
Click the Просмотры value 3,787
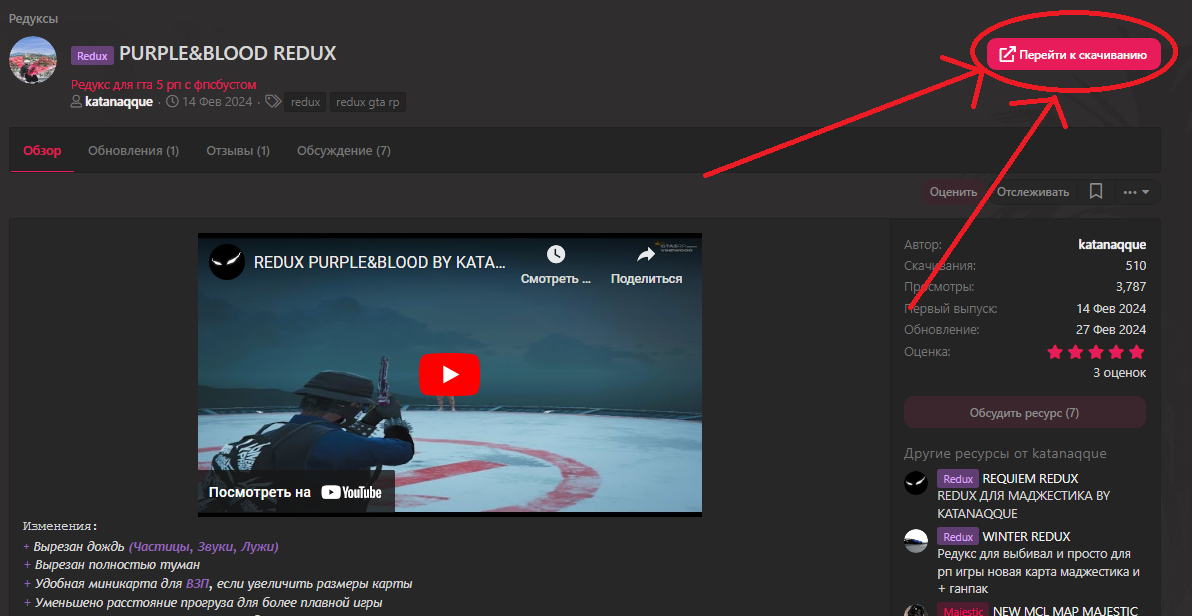tap(1130, 287)
